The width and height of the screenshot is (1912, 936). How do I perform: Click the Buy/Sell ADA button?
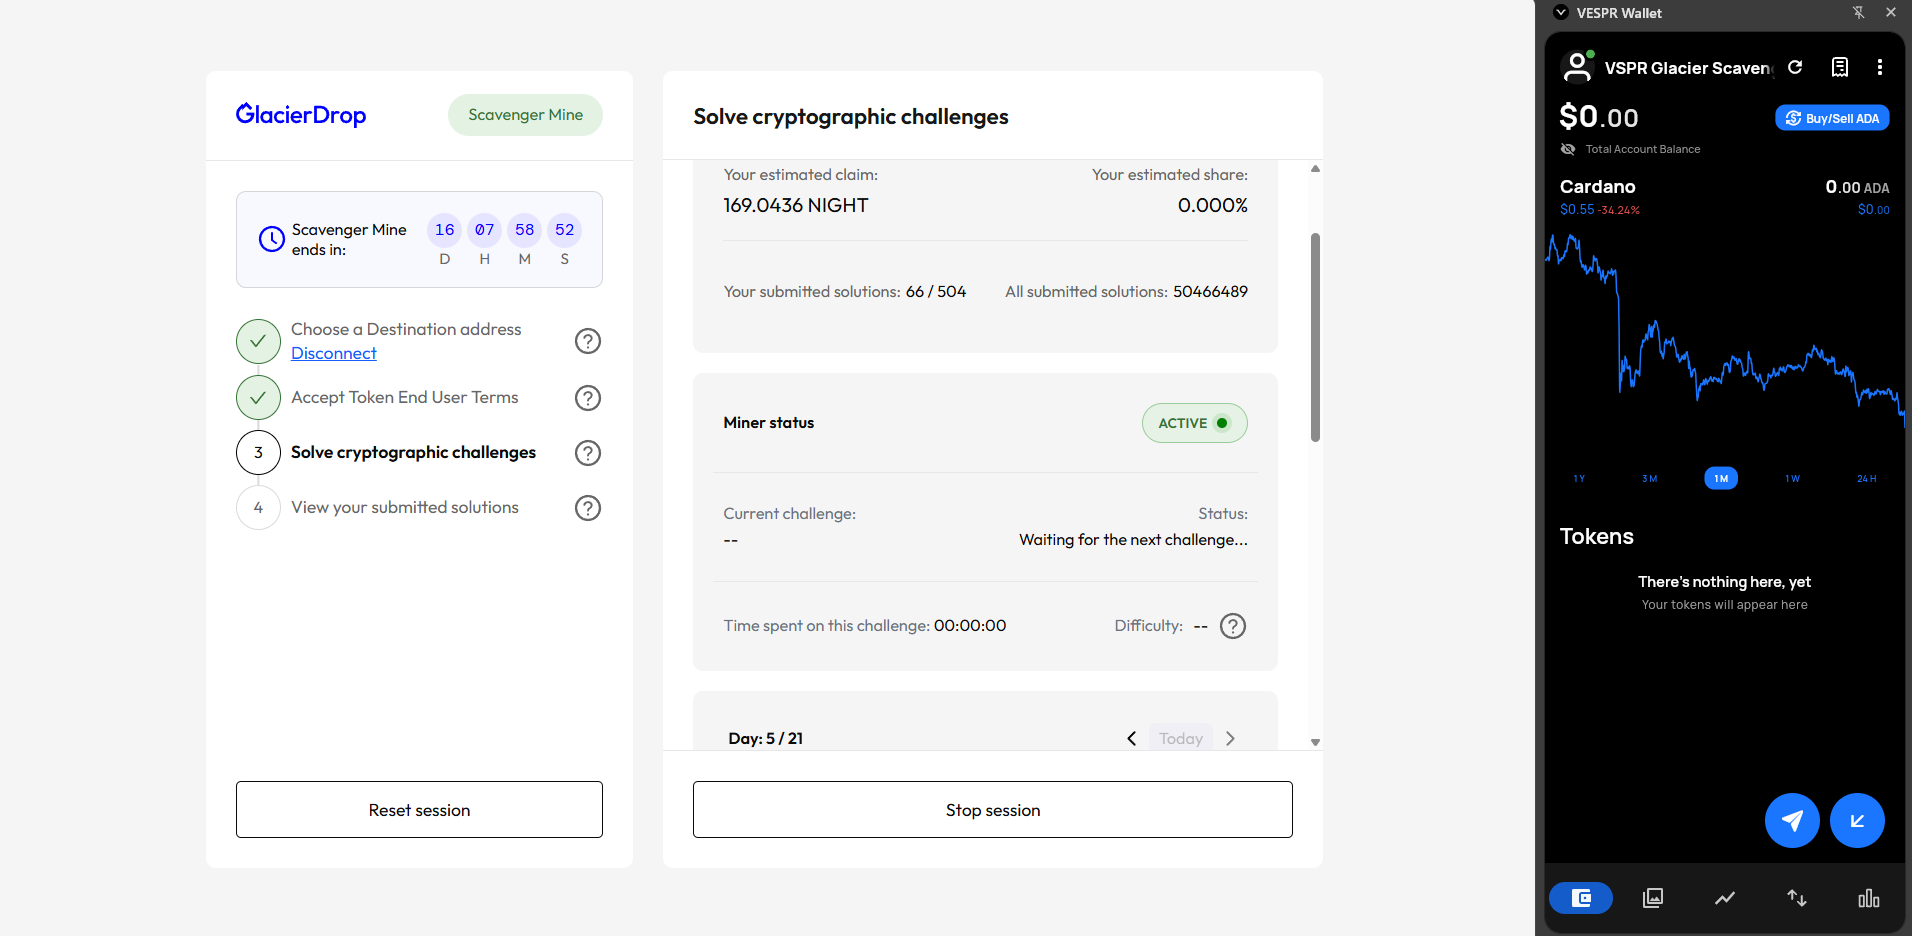click(1831, 117)
